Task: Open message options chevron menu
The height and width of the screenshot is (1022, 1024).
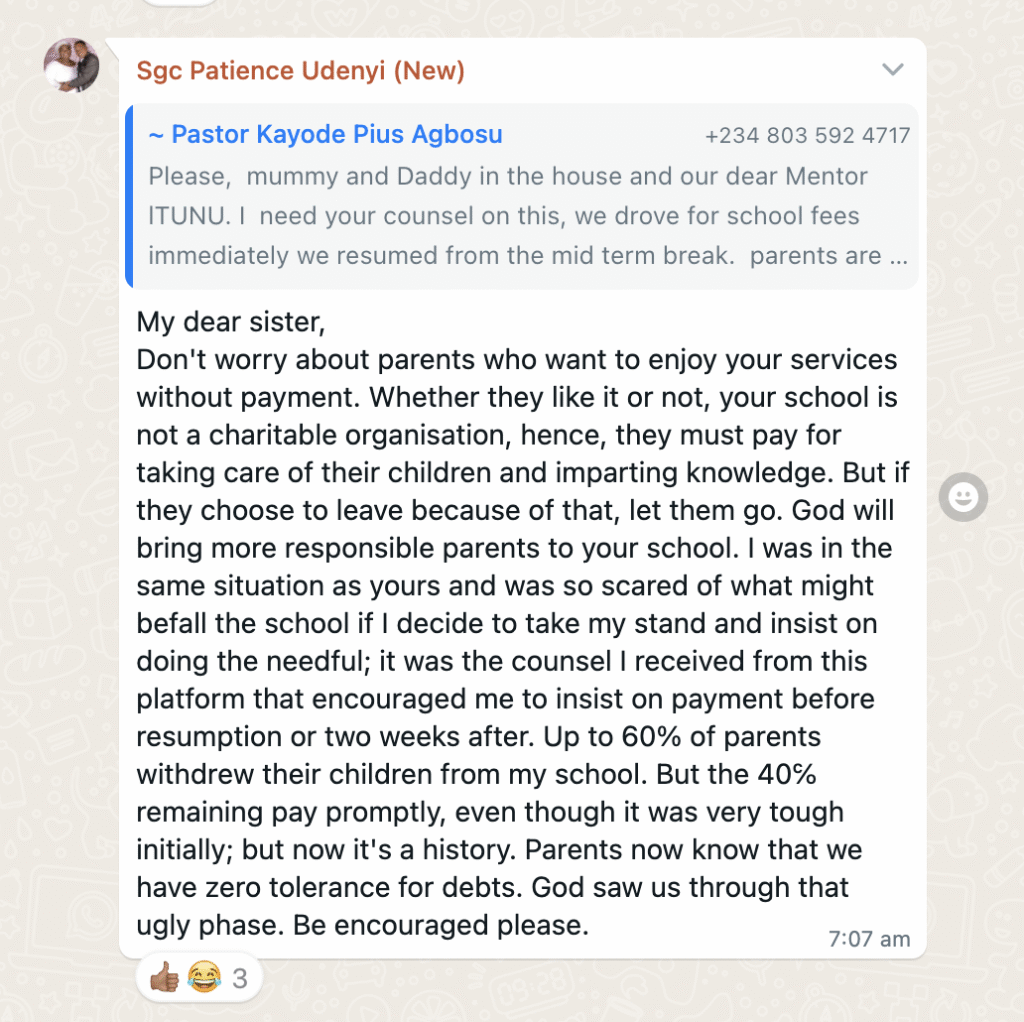Action: tap(892, 70)
